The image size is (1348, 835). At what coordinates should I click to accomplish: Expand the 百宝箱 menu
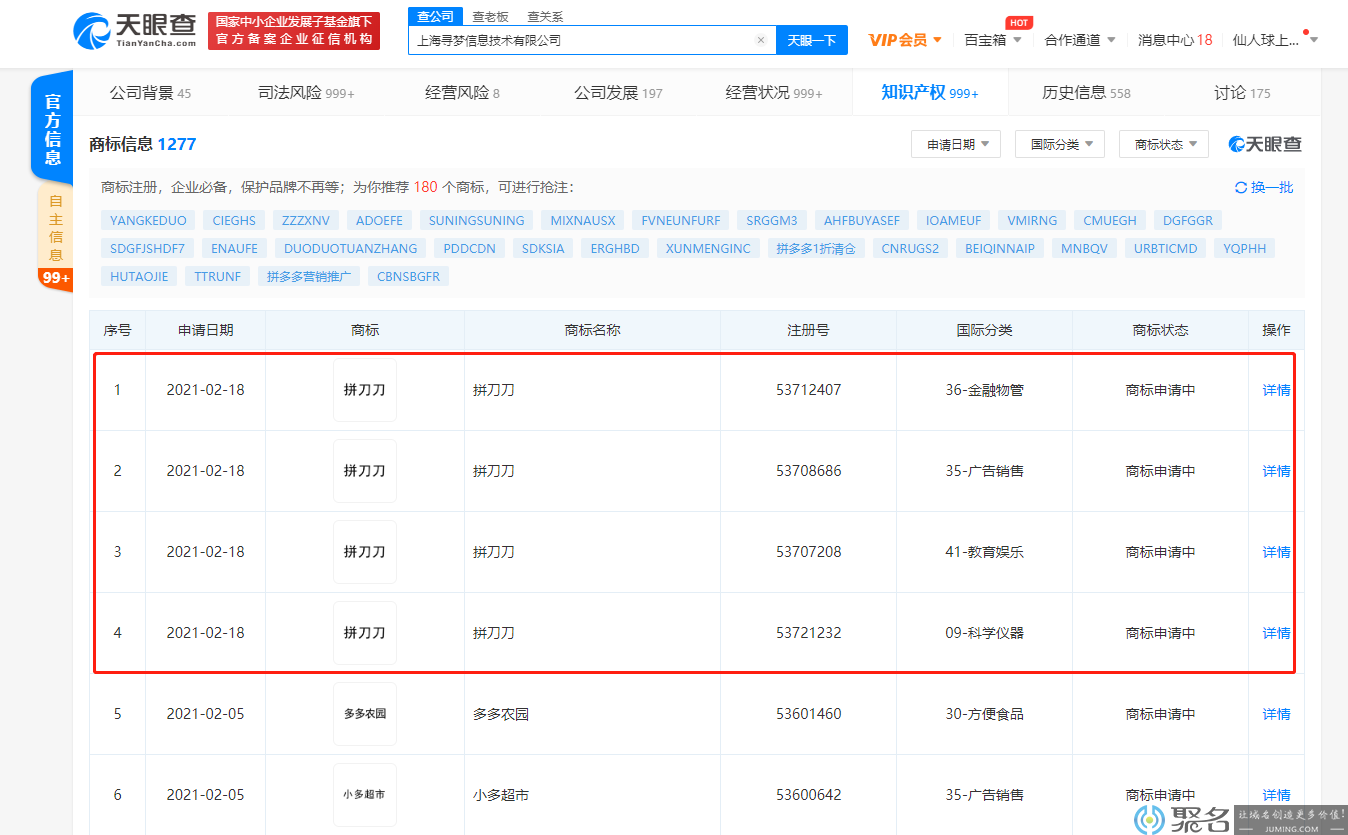point(993,40)
